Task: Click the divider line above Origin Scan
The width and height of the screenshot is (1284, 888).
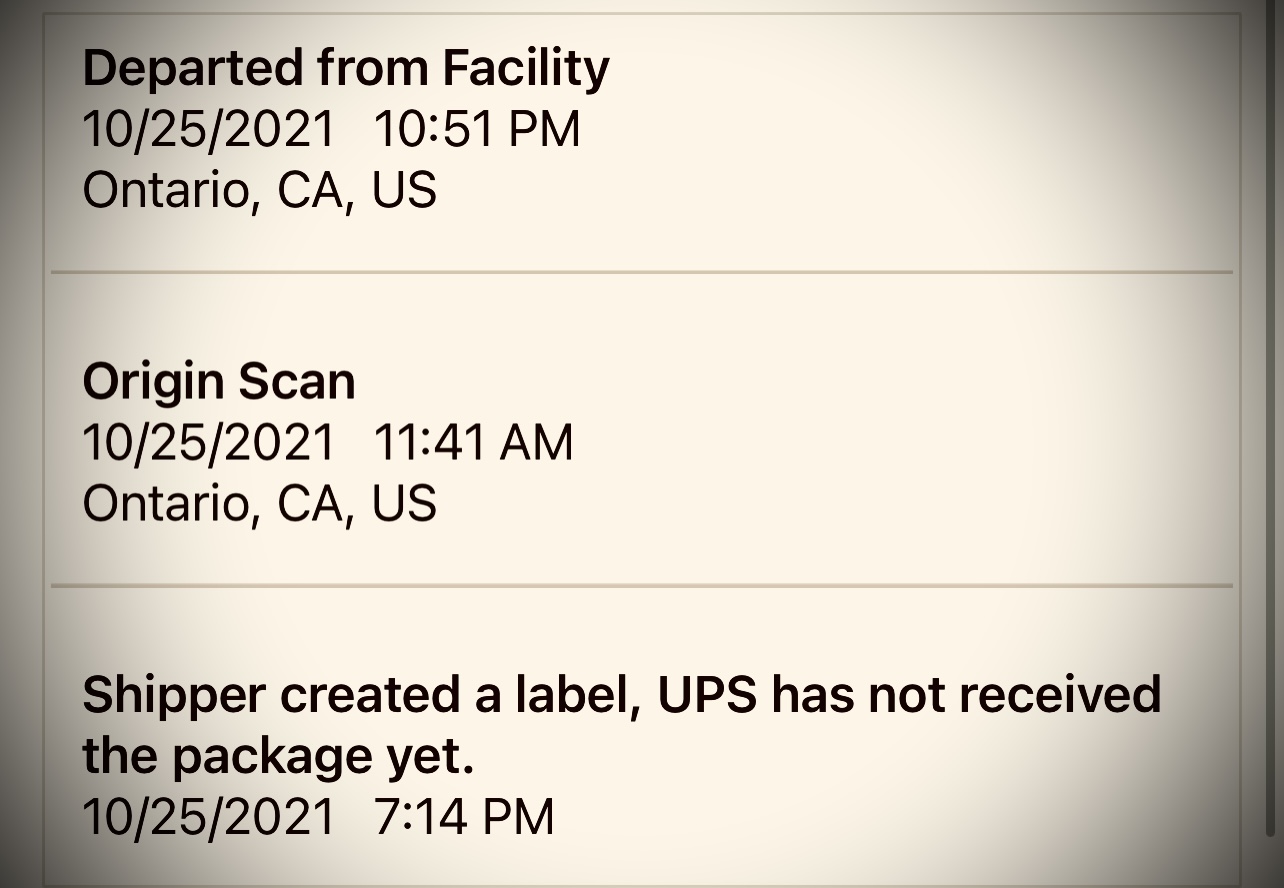Action: [642, 272]
